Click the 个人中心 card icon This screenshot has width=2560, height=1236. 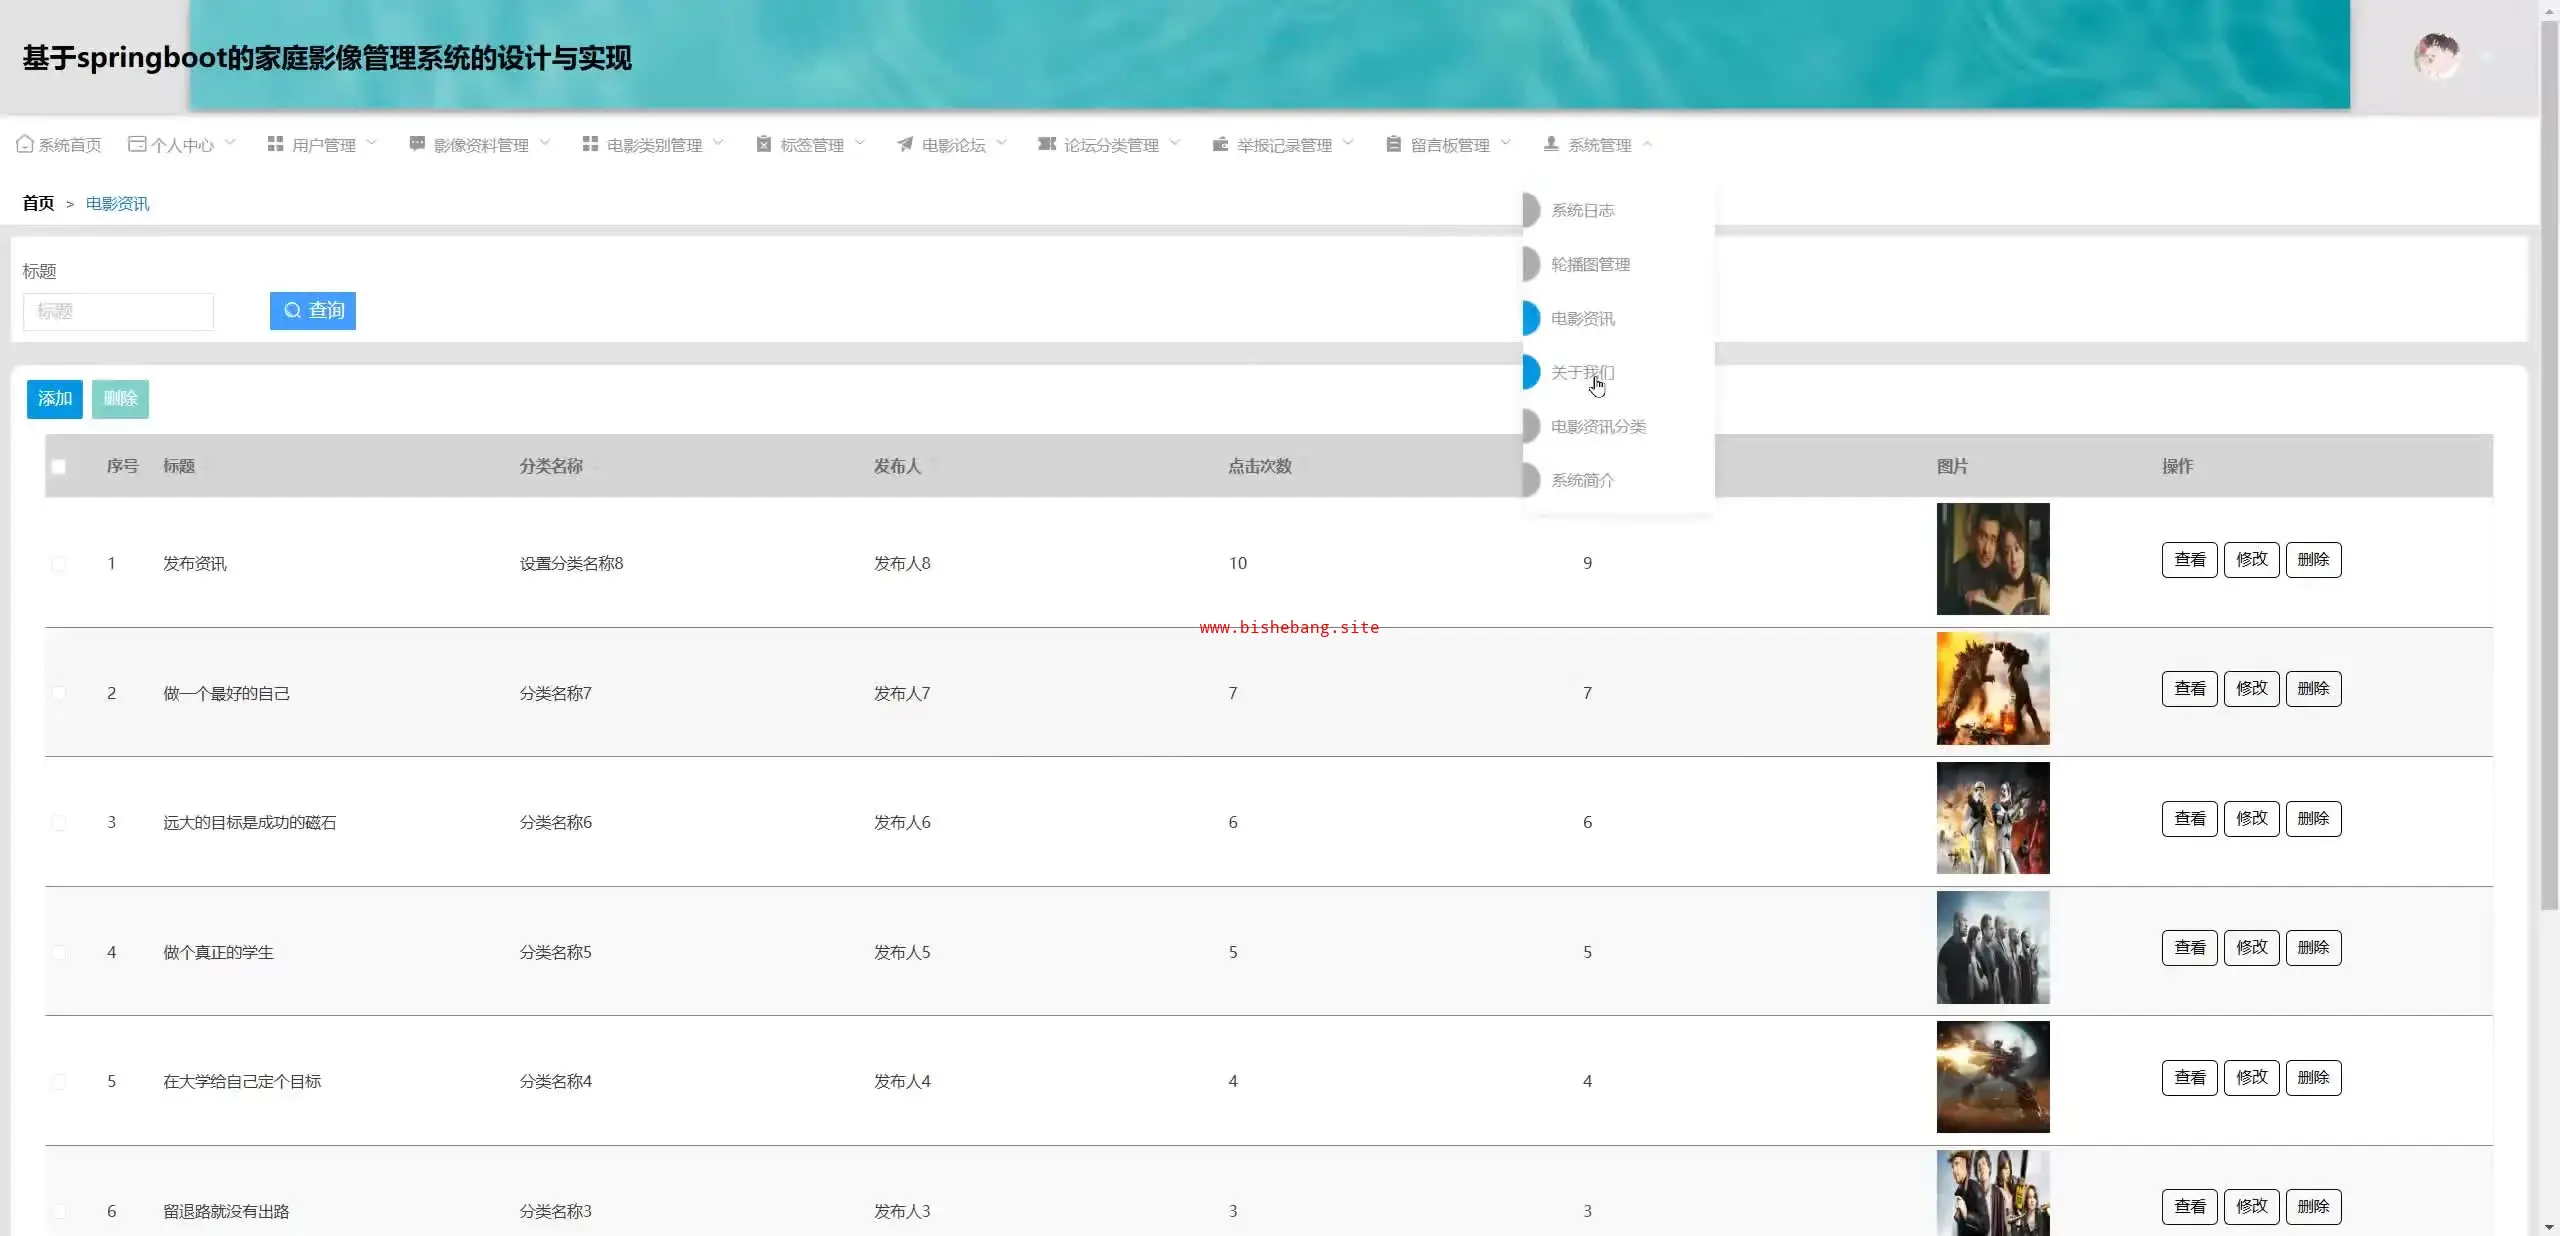click(137, 144)
